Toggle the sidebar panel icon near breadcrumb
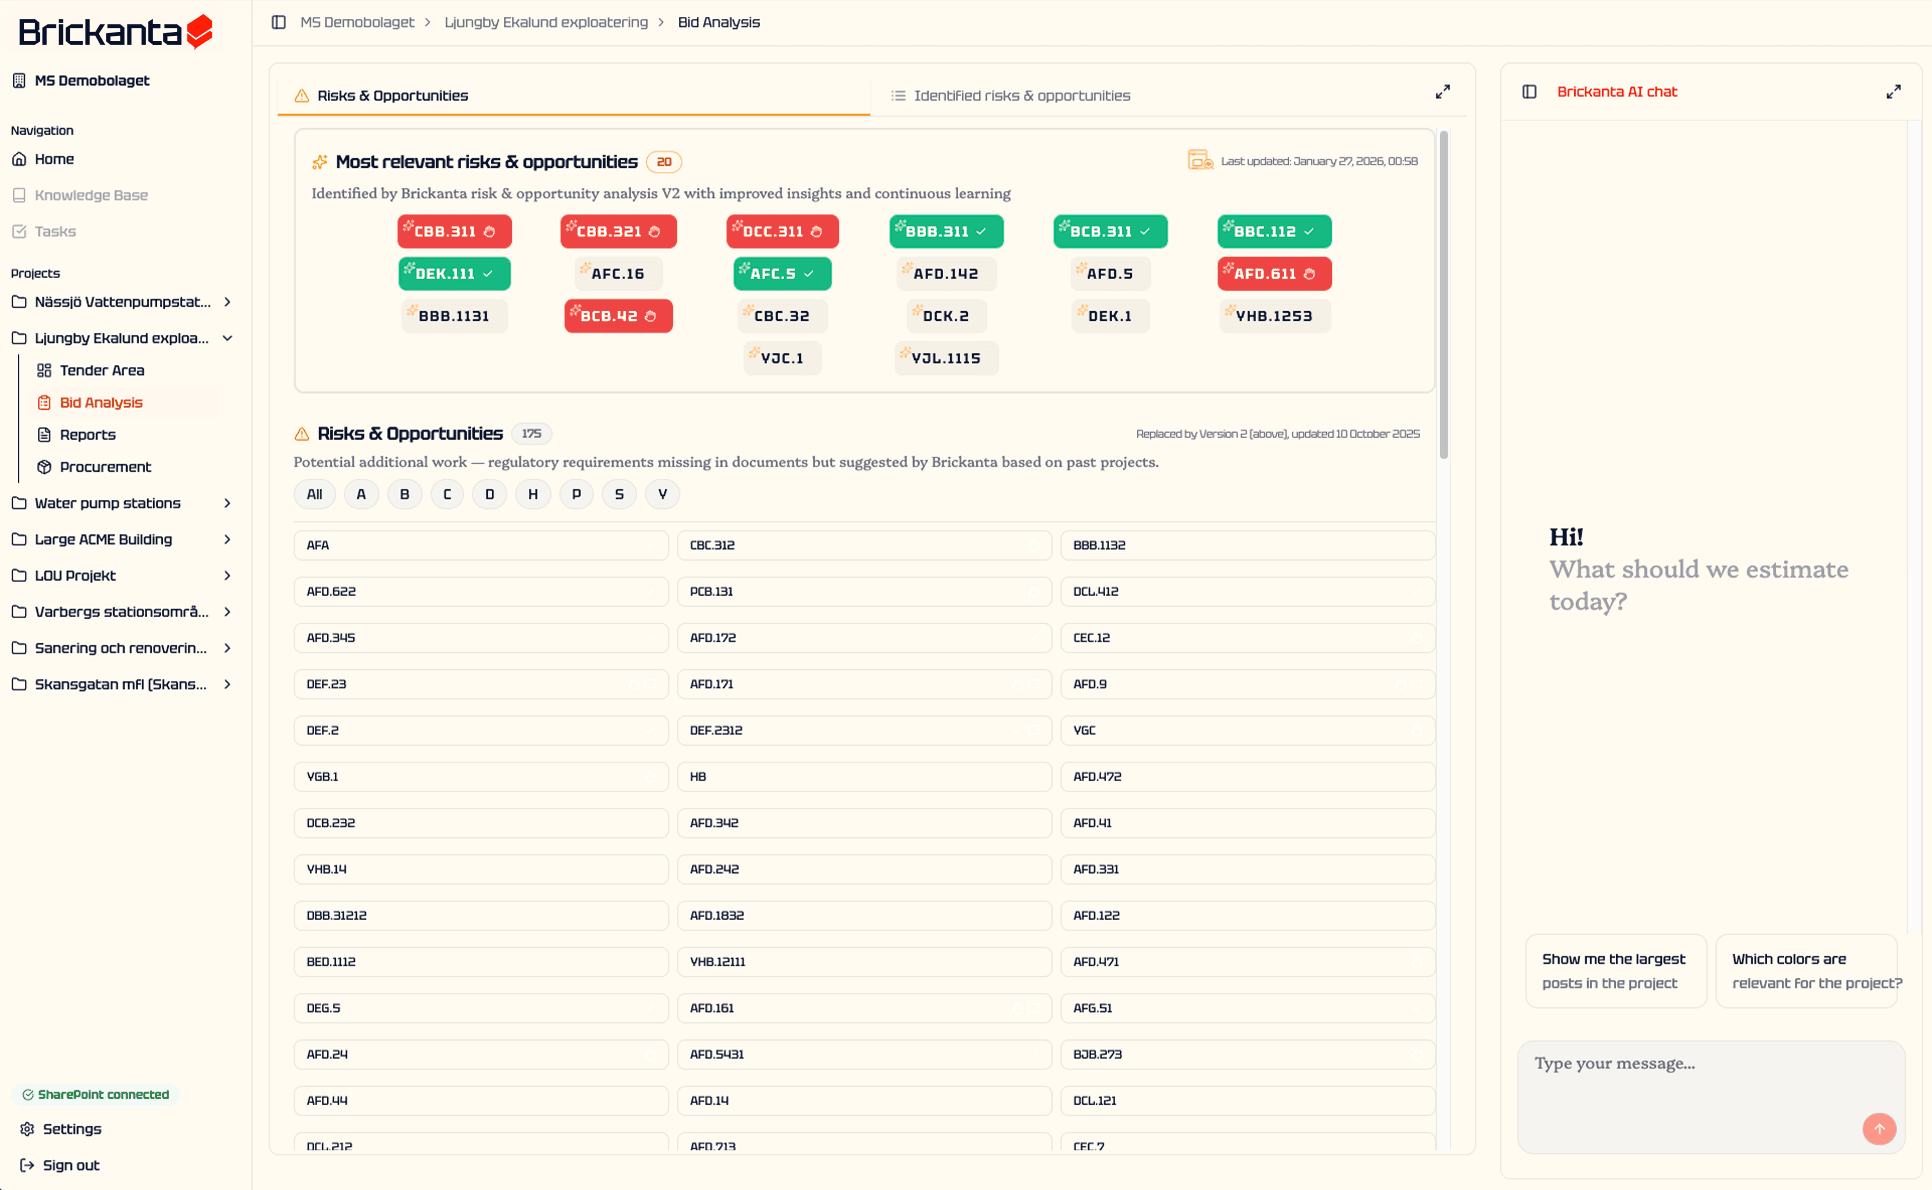The height and width of the screenshot is (1190, 1932). click(x=279, y=22)
